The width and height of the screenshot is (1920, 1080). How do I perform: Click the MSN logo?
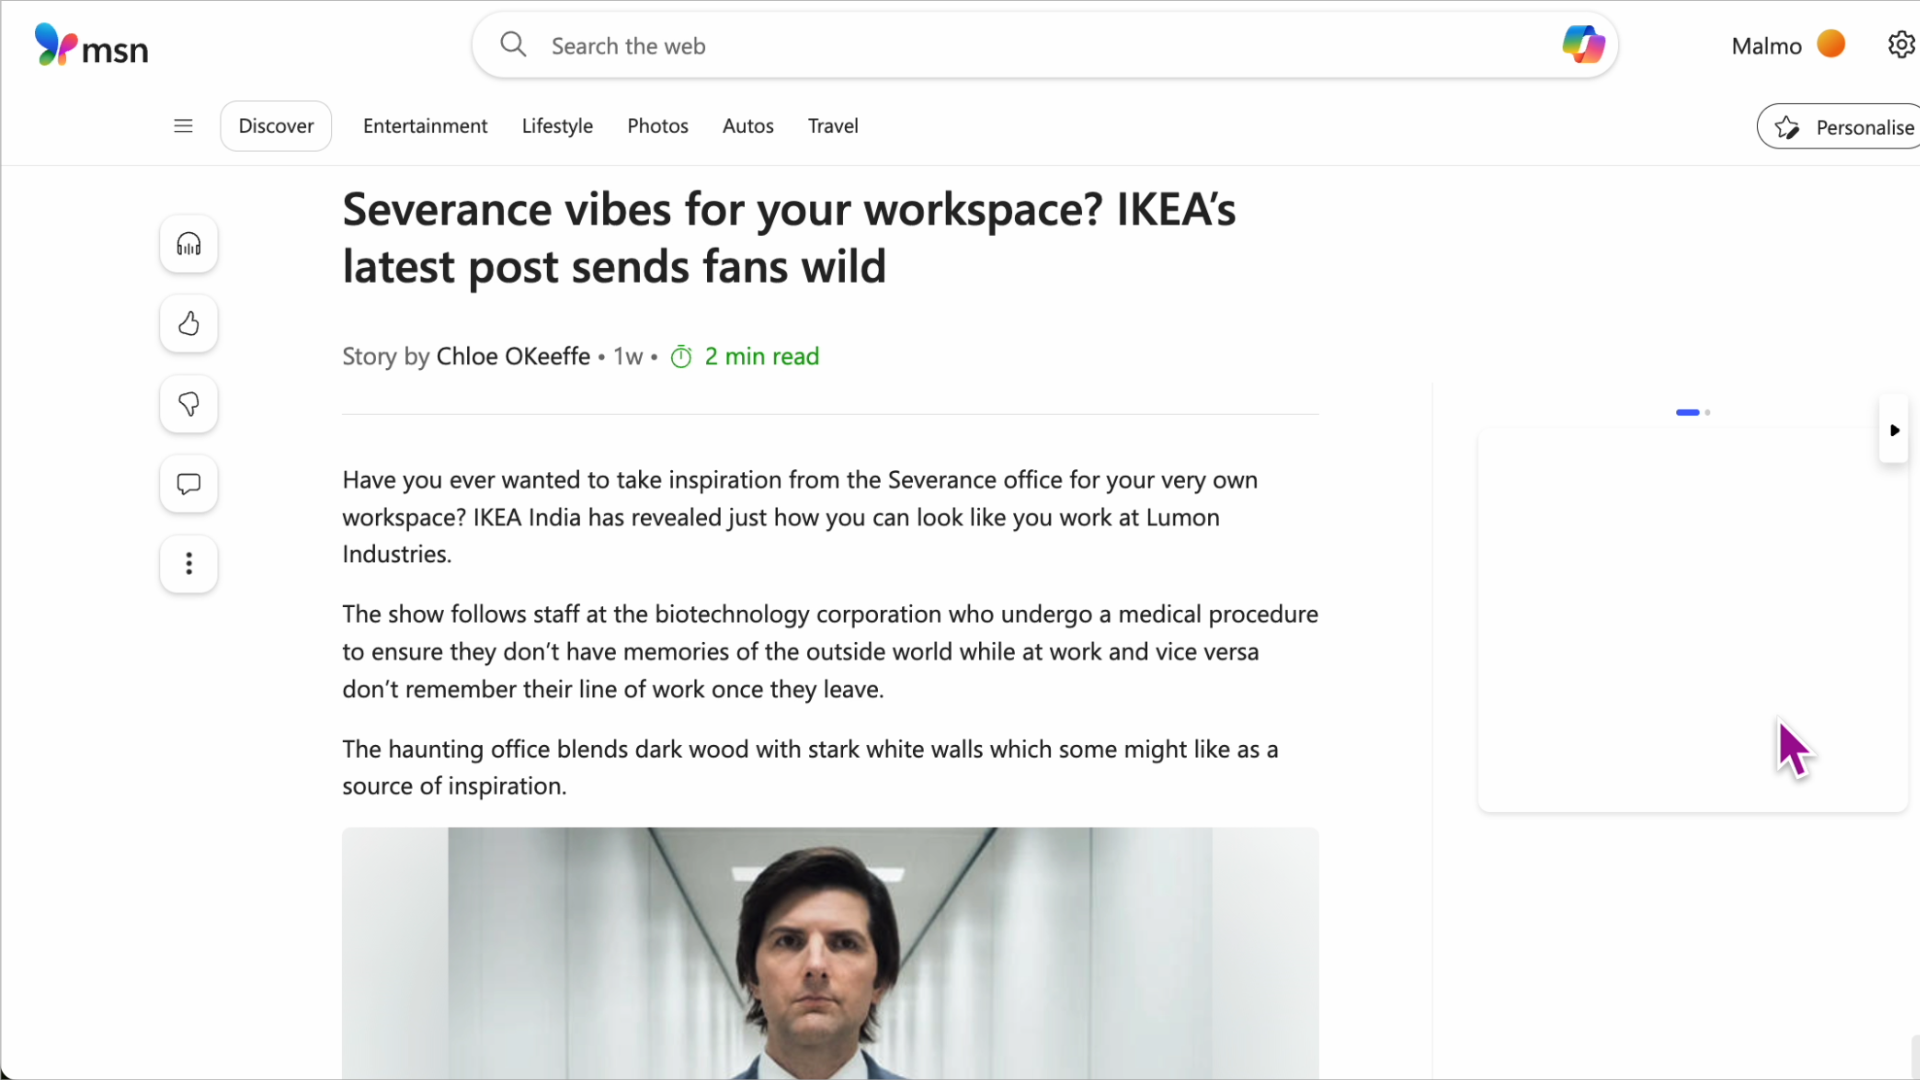coord(91,45)
